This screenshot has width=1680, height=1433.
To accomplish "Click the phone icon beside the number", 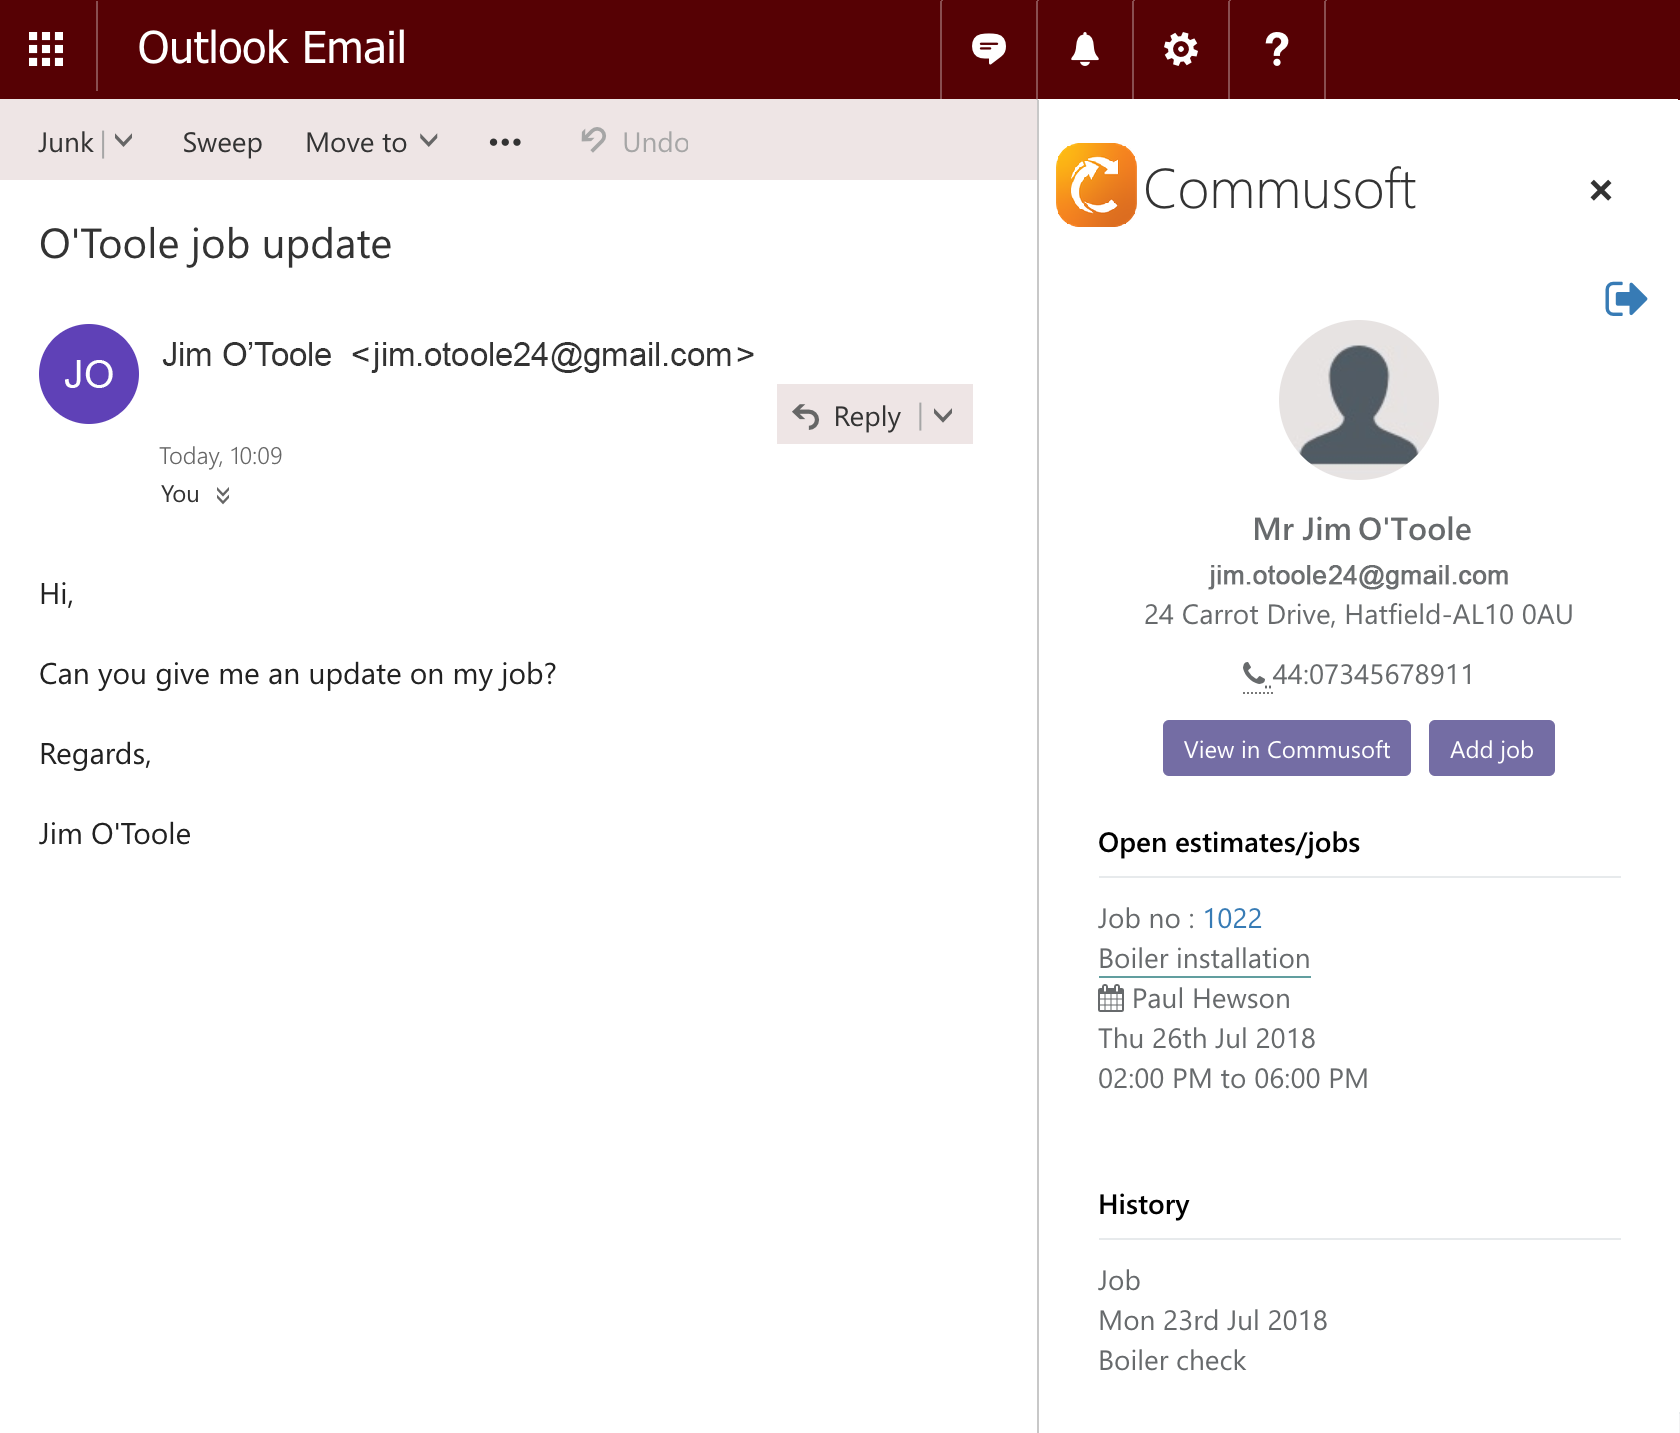I will click(x=1254, y=675).
